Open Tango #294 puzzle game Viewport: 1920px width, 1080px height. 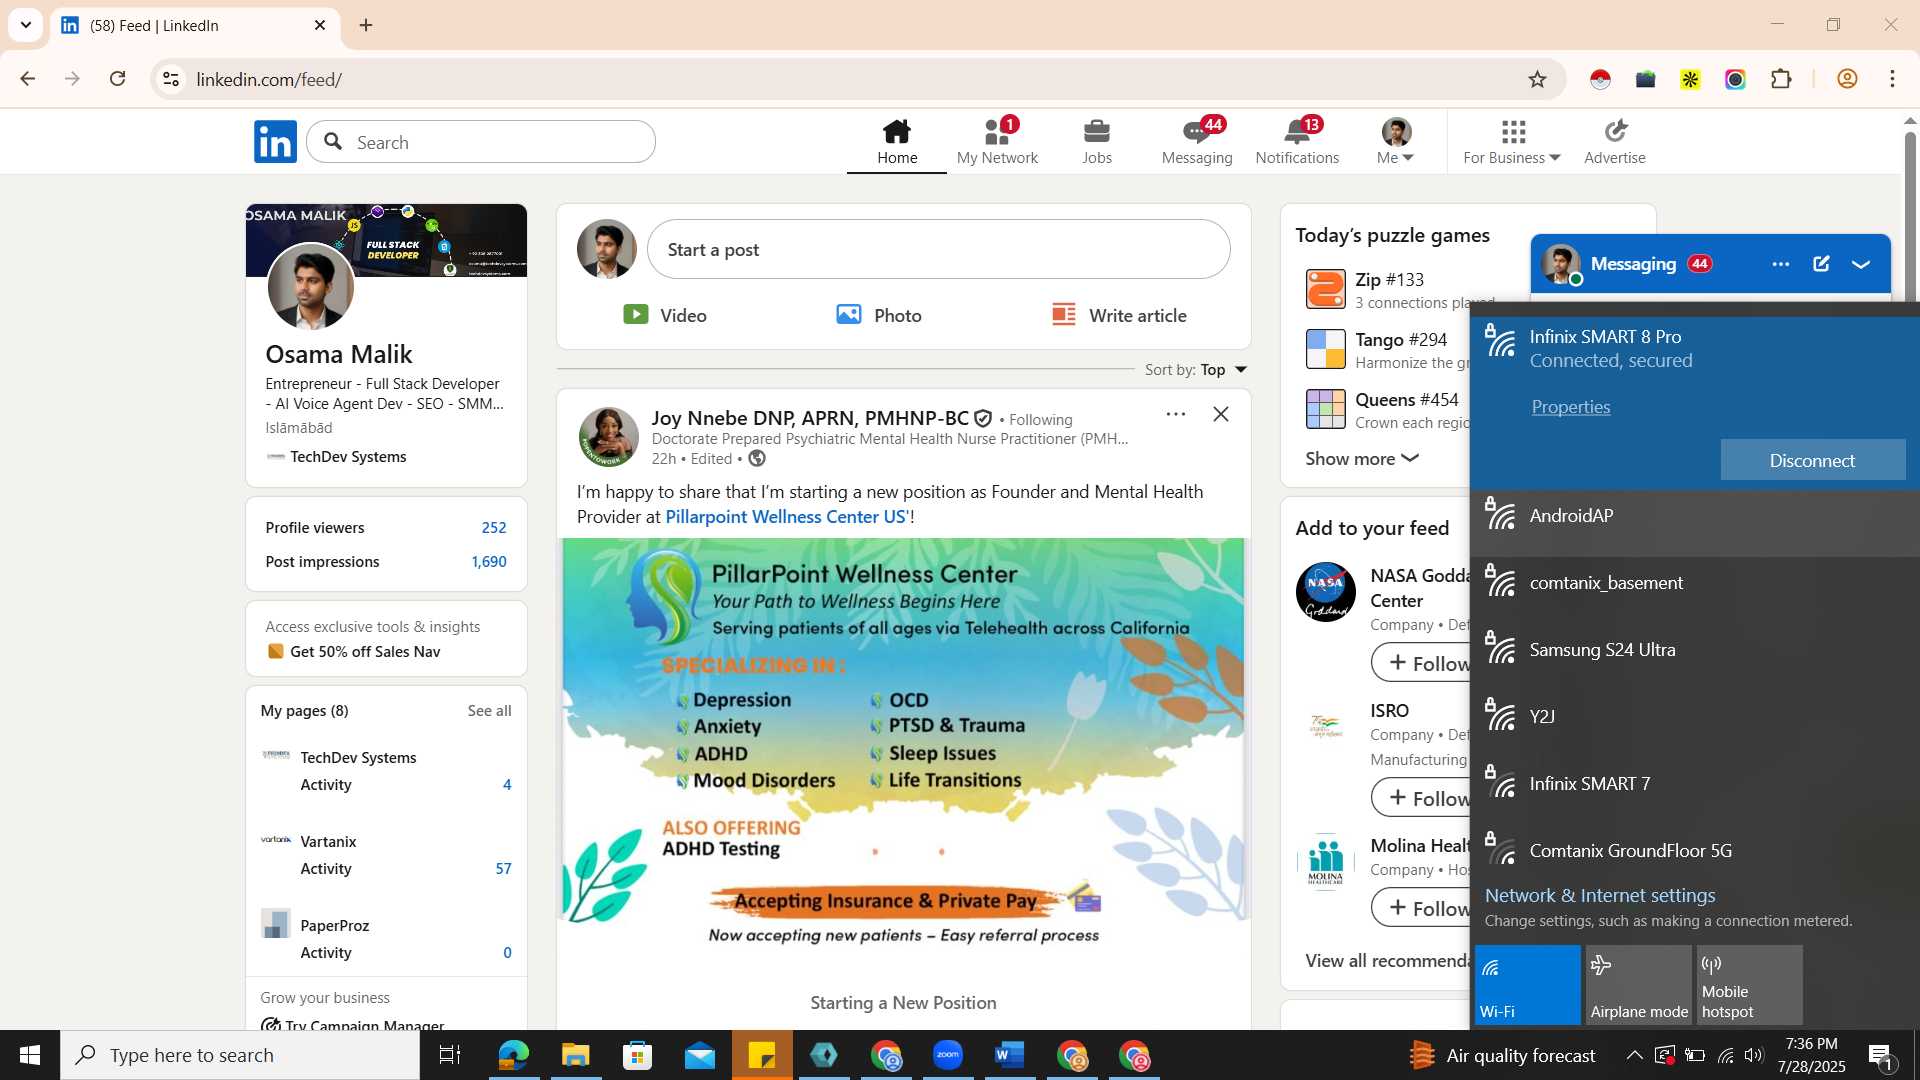pyautogui.click(x=1388, y=350)
